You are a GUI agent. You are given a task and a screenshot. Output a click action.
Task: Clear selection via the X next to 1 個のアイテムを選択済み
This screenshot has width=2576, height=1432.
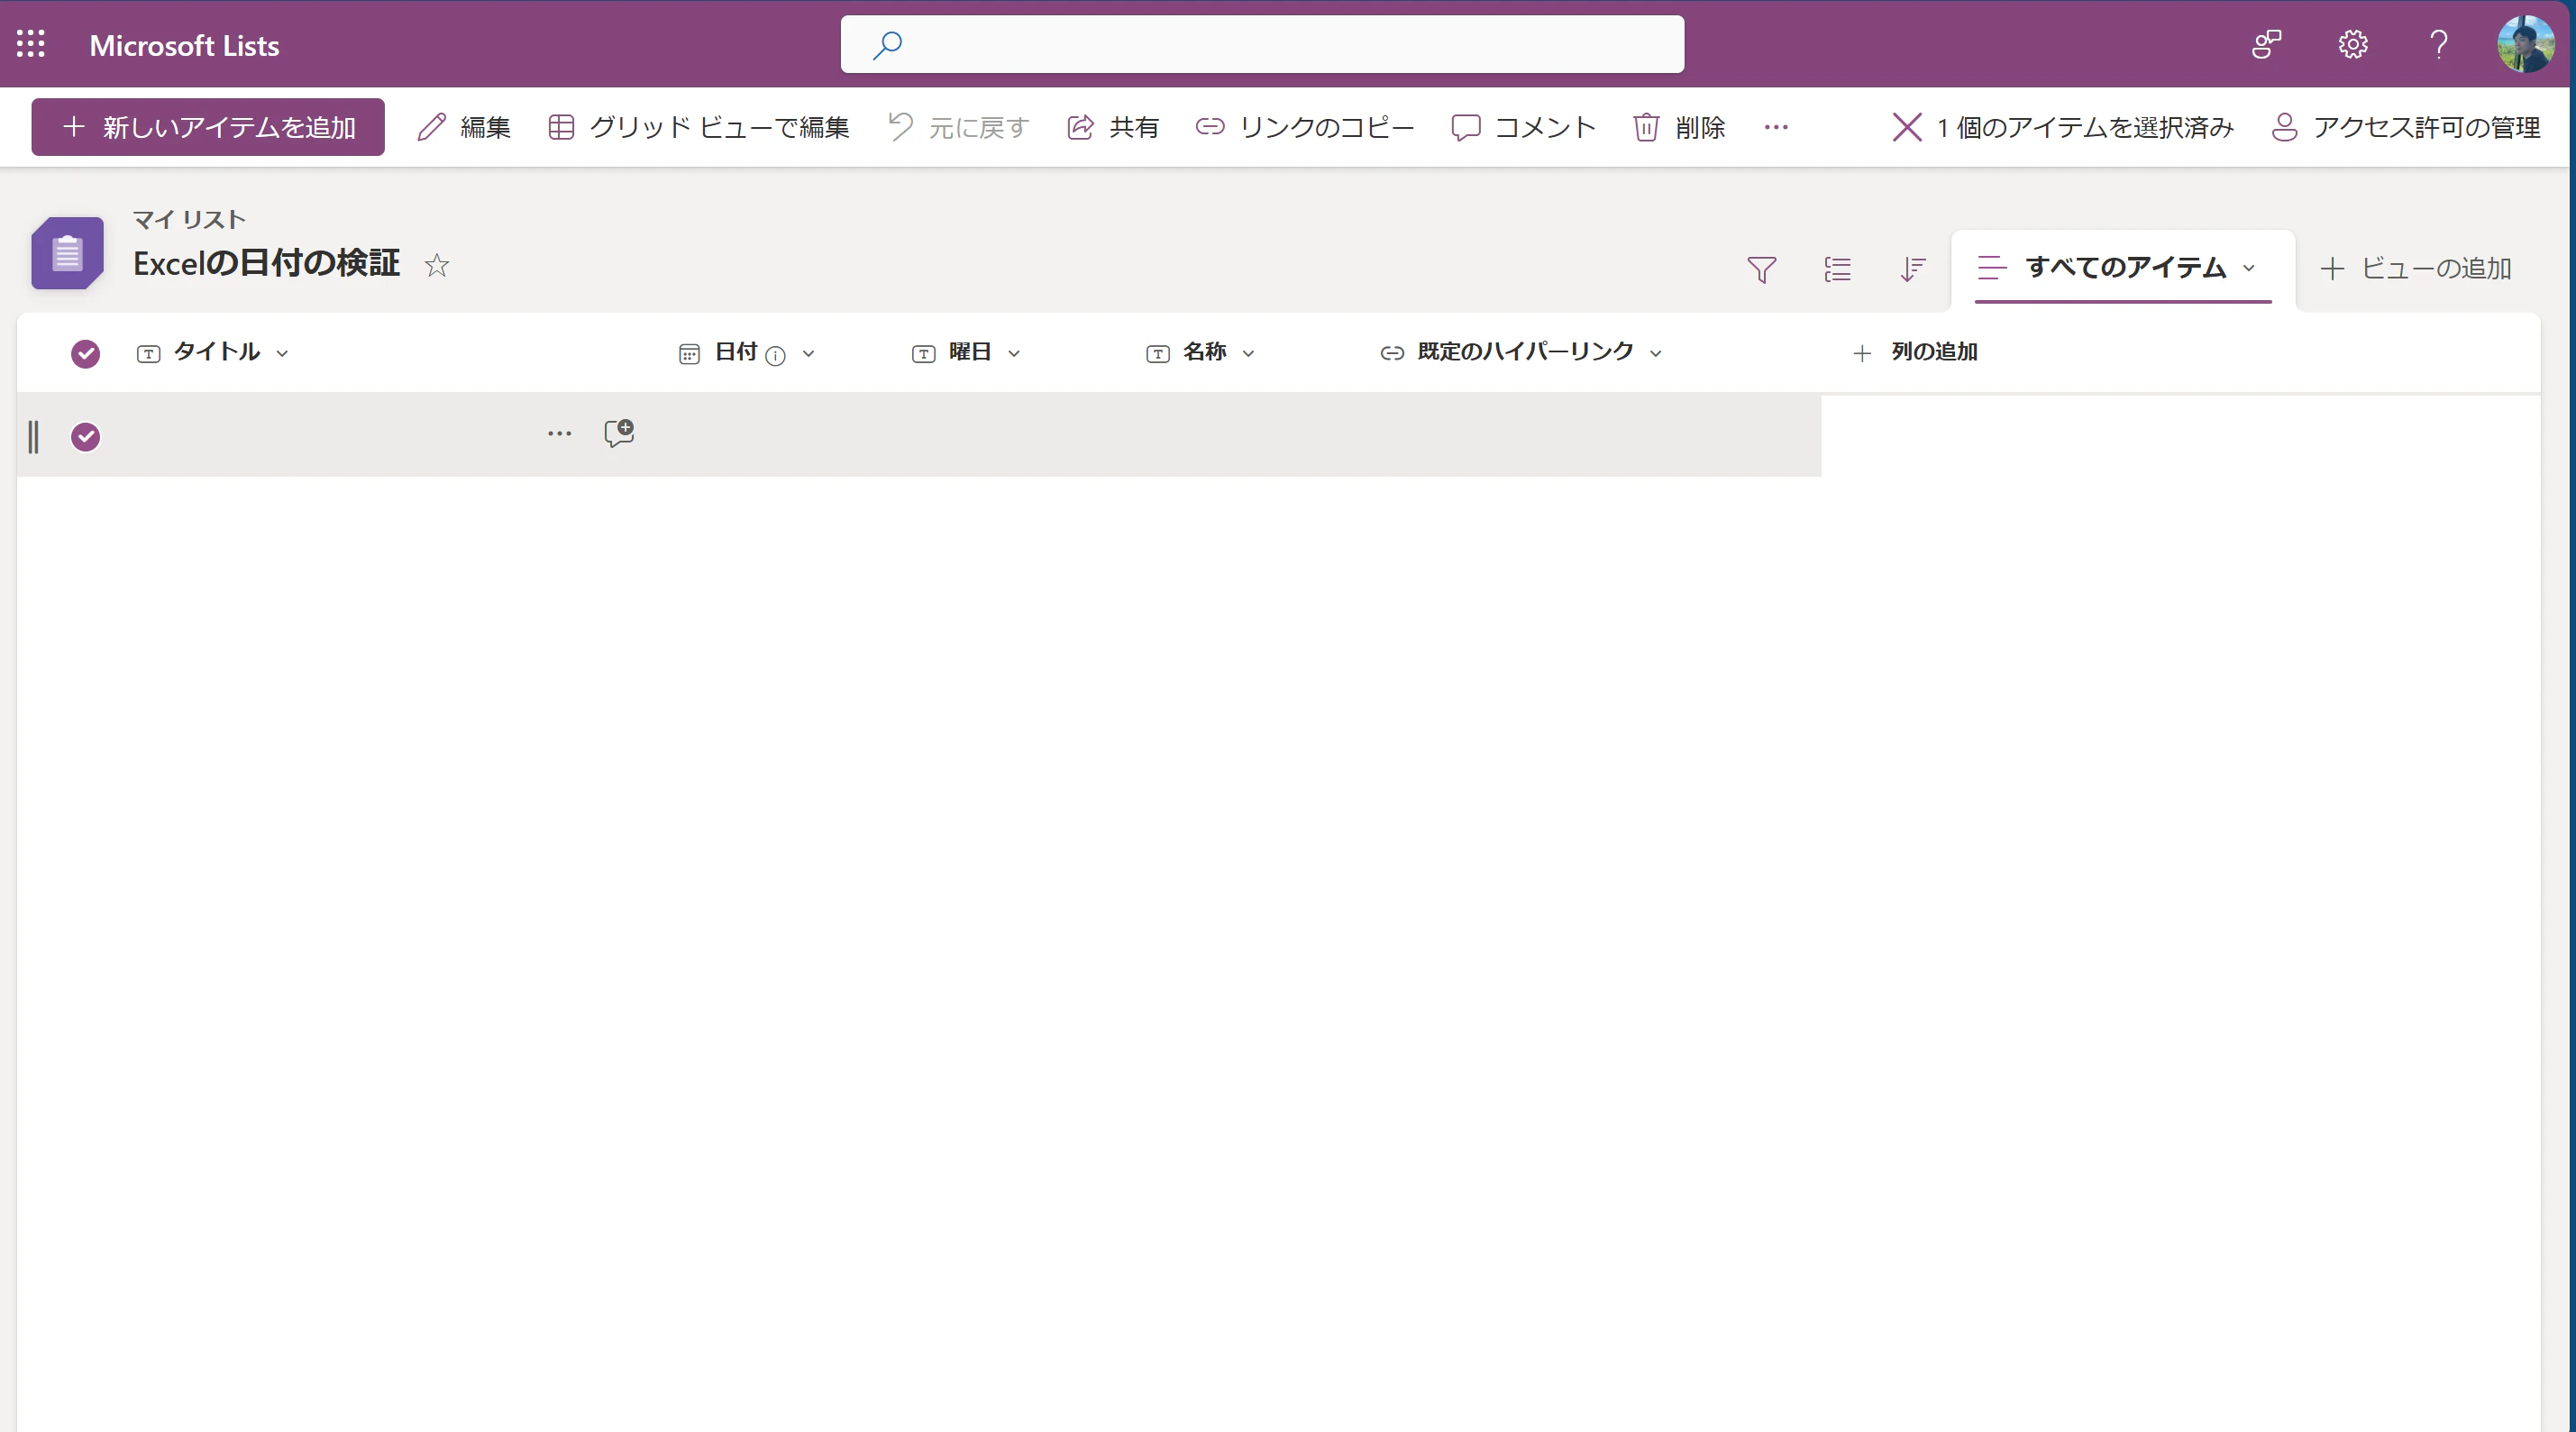point(1906,127)
